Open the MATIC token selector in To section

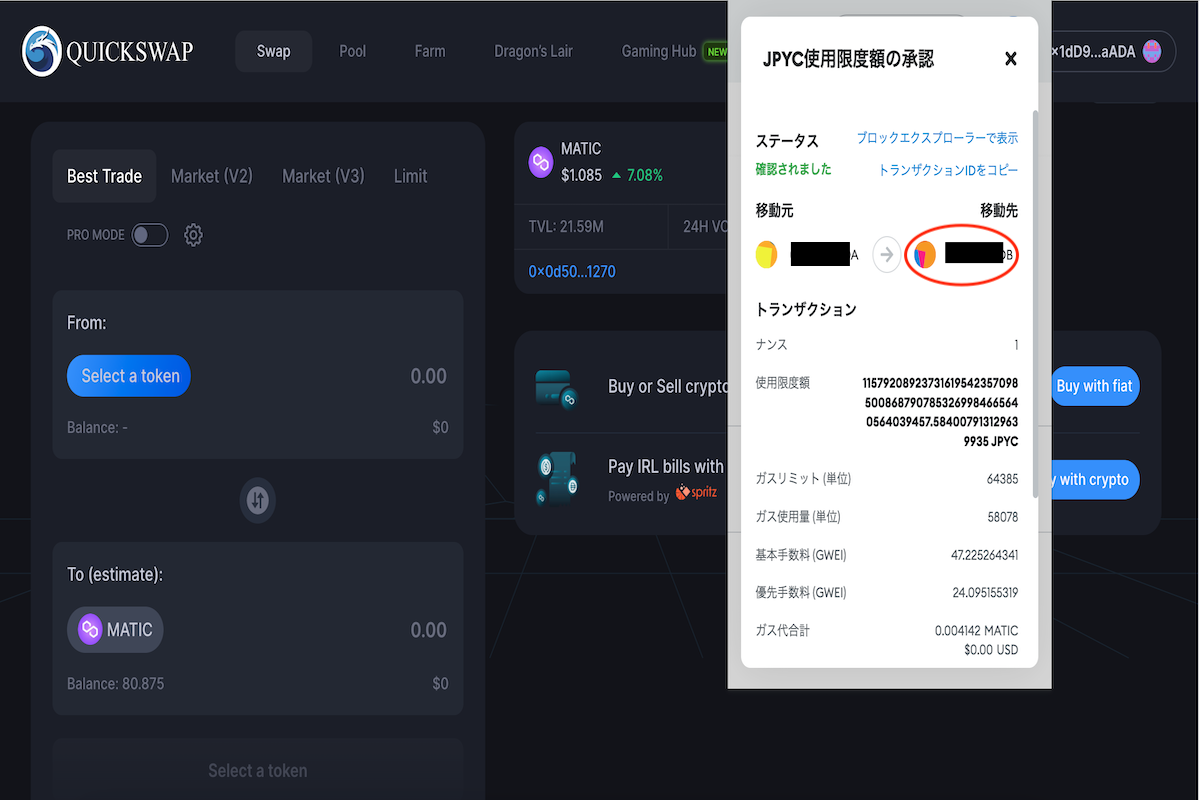[114, 629]
